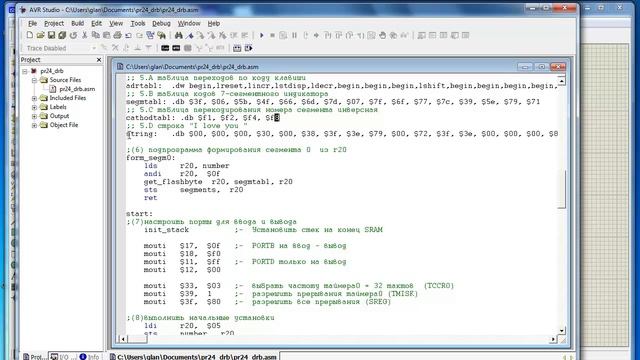640x360 pixels.
Task: Click the Open File folder icon
Action: pos(40,36)
